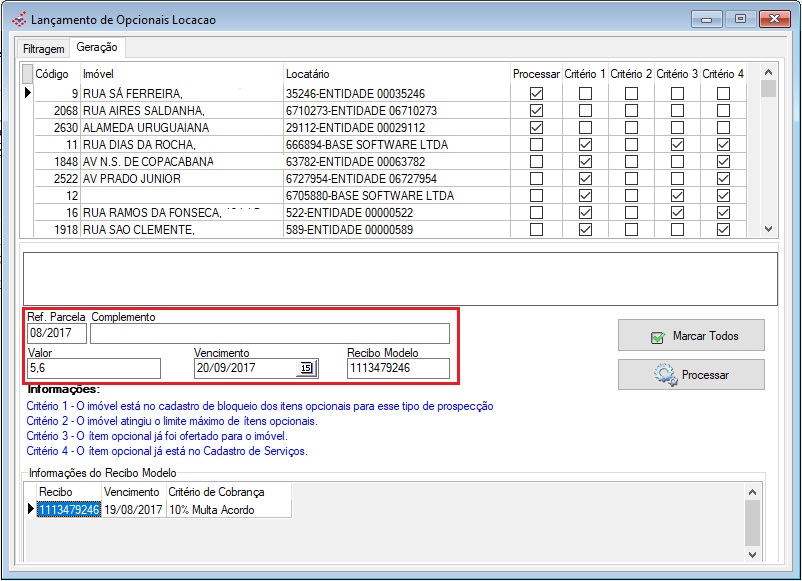Click the application icon in title bar
The width and height of the screenshot is (802, 581).
18,20
